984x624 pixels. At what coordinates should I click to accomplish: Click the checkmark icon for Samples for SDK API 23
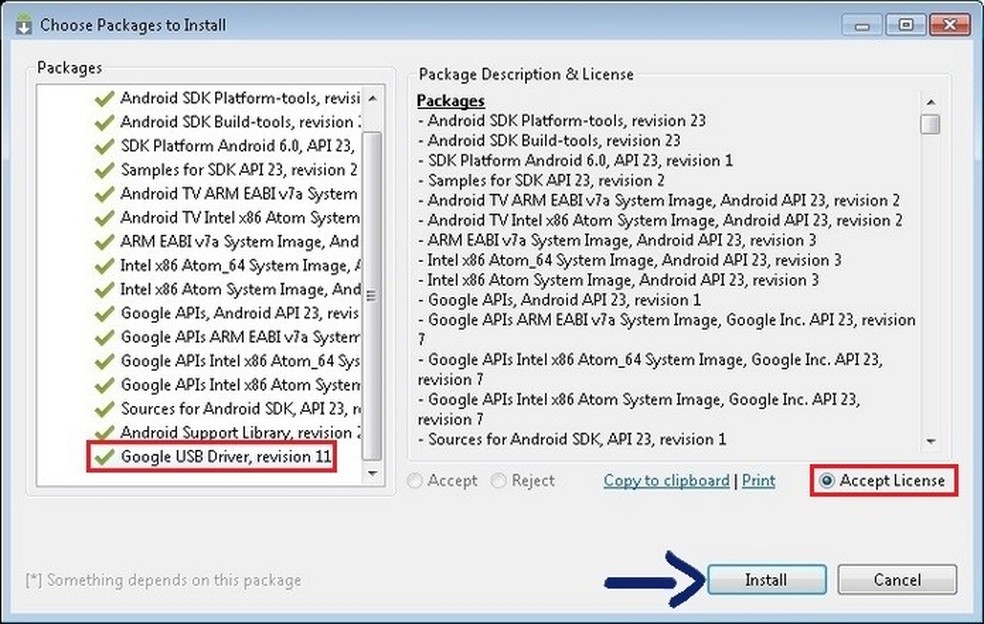pyautogui.click(x=104, y=170)
